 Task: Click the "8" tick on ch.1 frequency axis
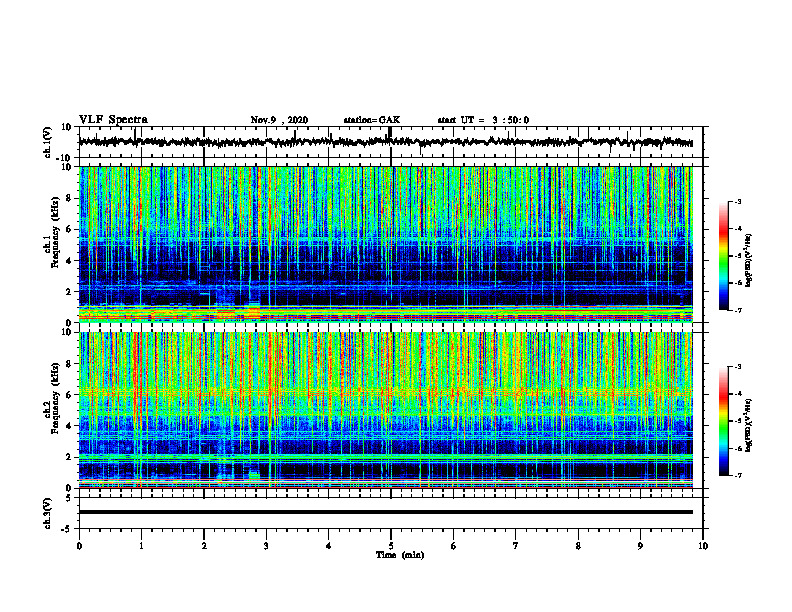[70, 198]
